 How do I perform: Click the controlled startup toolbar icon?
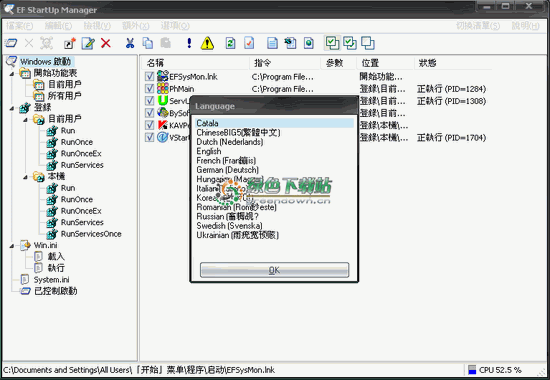coord(11,43)
